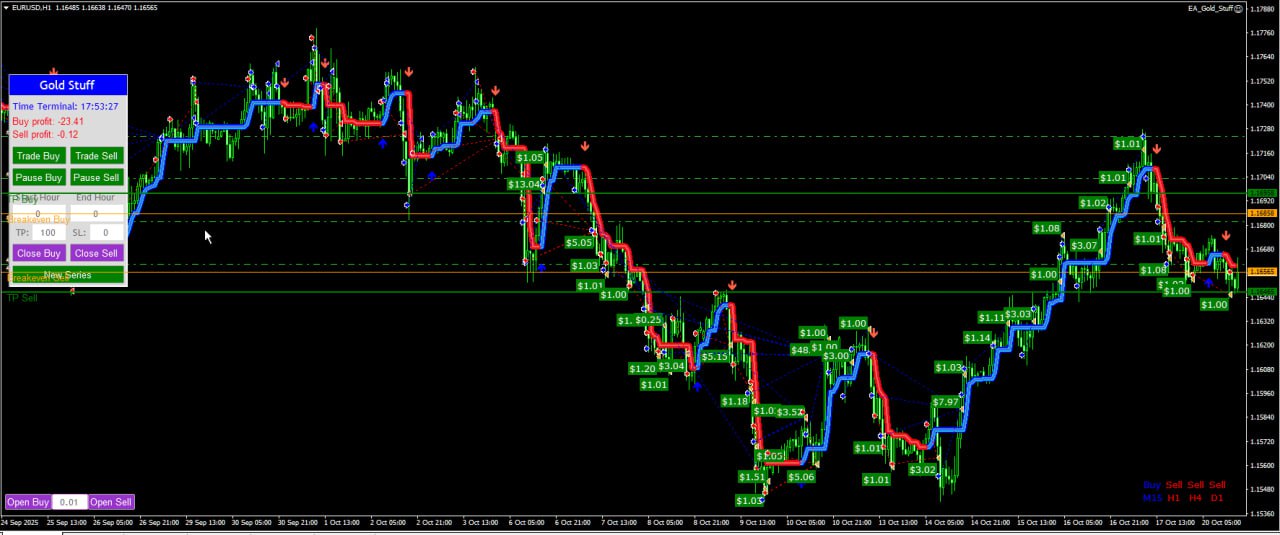Click the Trade Sell button
Image resolution: width=1280 pixels, height=535 pixels.
[96, 156]
